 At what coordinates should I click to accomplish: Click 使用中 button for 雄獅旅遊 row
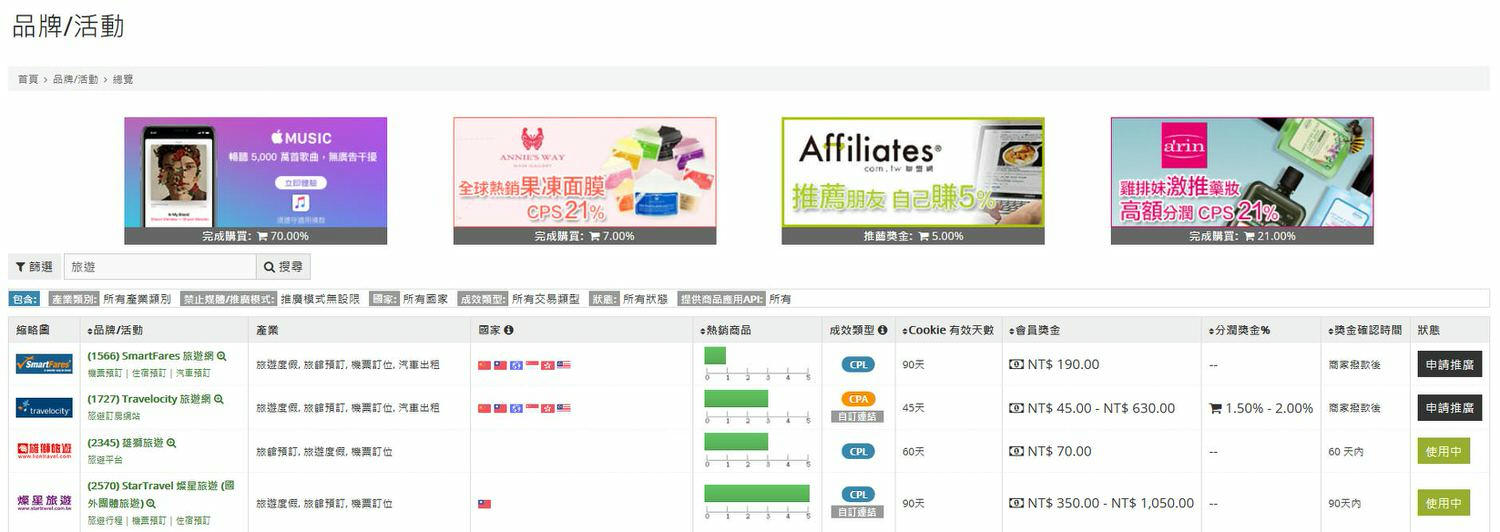pos(1443,451)
